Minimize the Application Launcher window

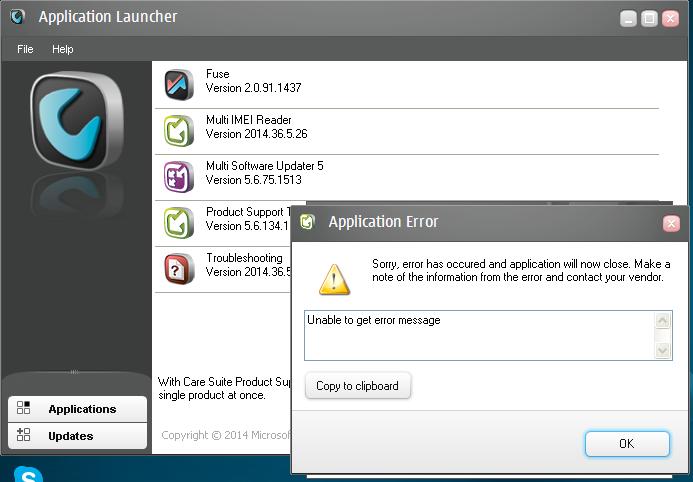(x=628, y=19)
